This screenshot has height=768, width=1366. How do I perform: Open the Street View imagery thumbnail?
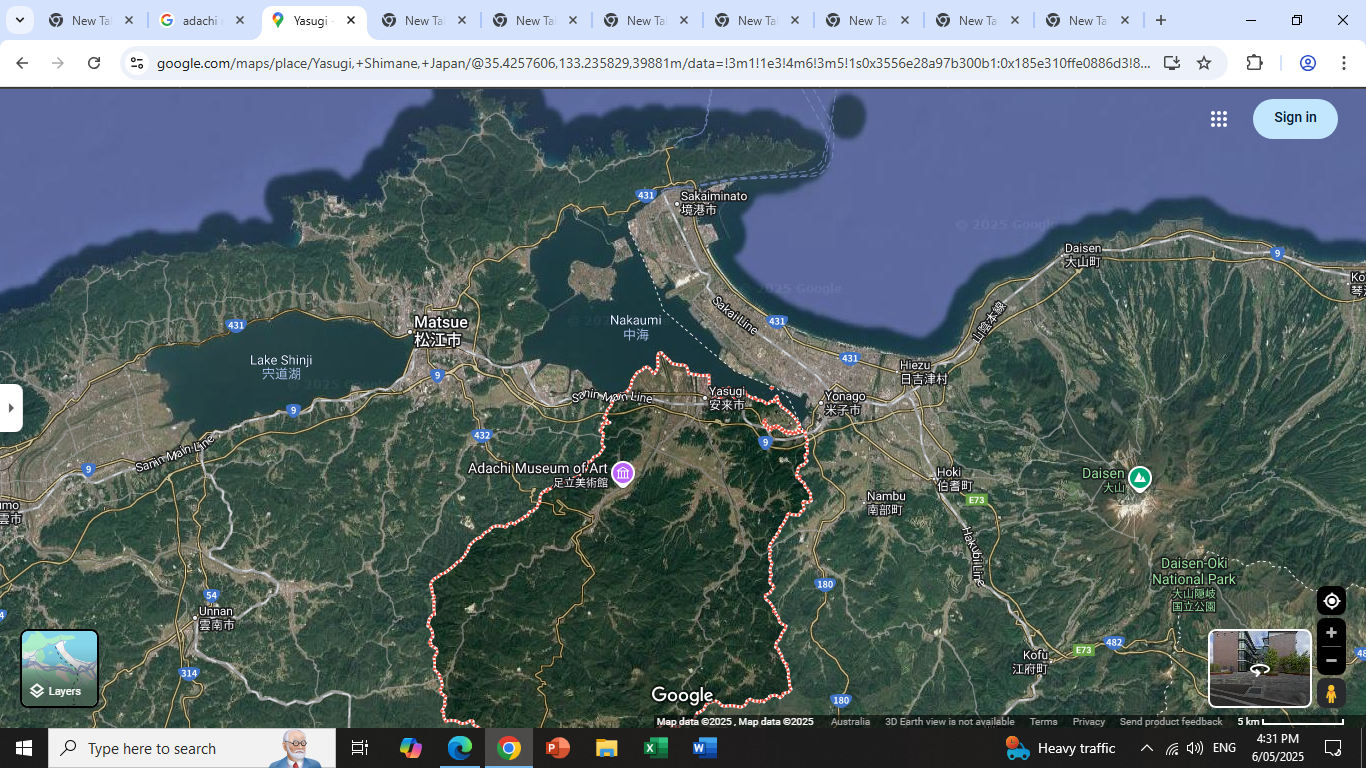tap(1260, 668)
